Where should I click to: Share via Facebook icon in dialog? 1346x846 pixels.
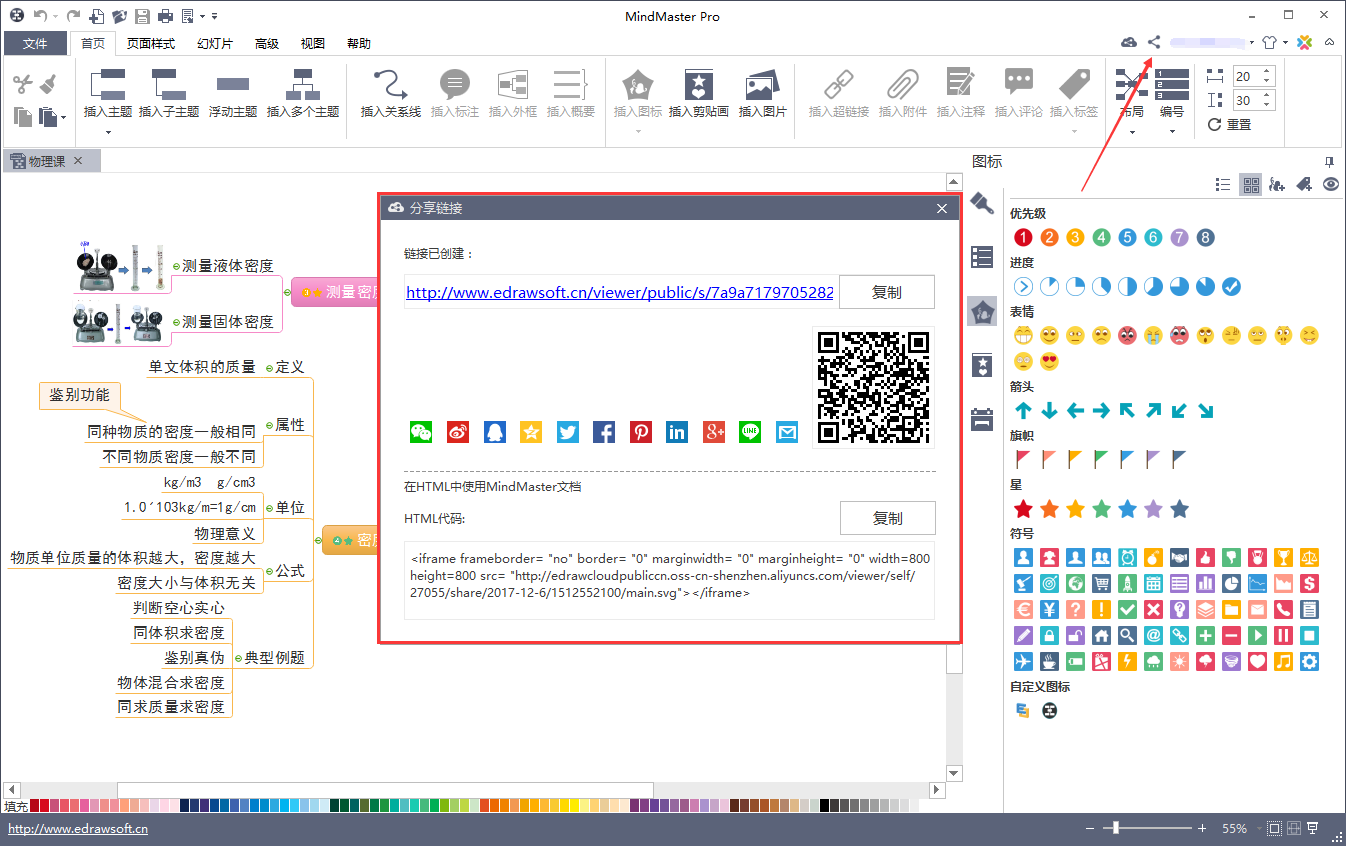tap(604, 432)
